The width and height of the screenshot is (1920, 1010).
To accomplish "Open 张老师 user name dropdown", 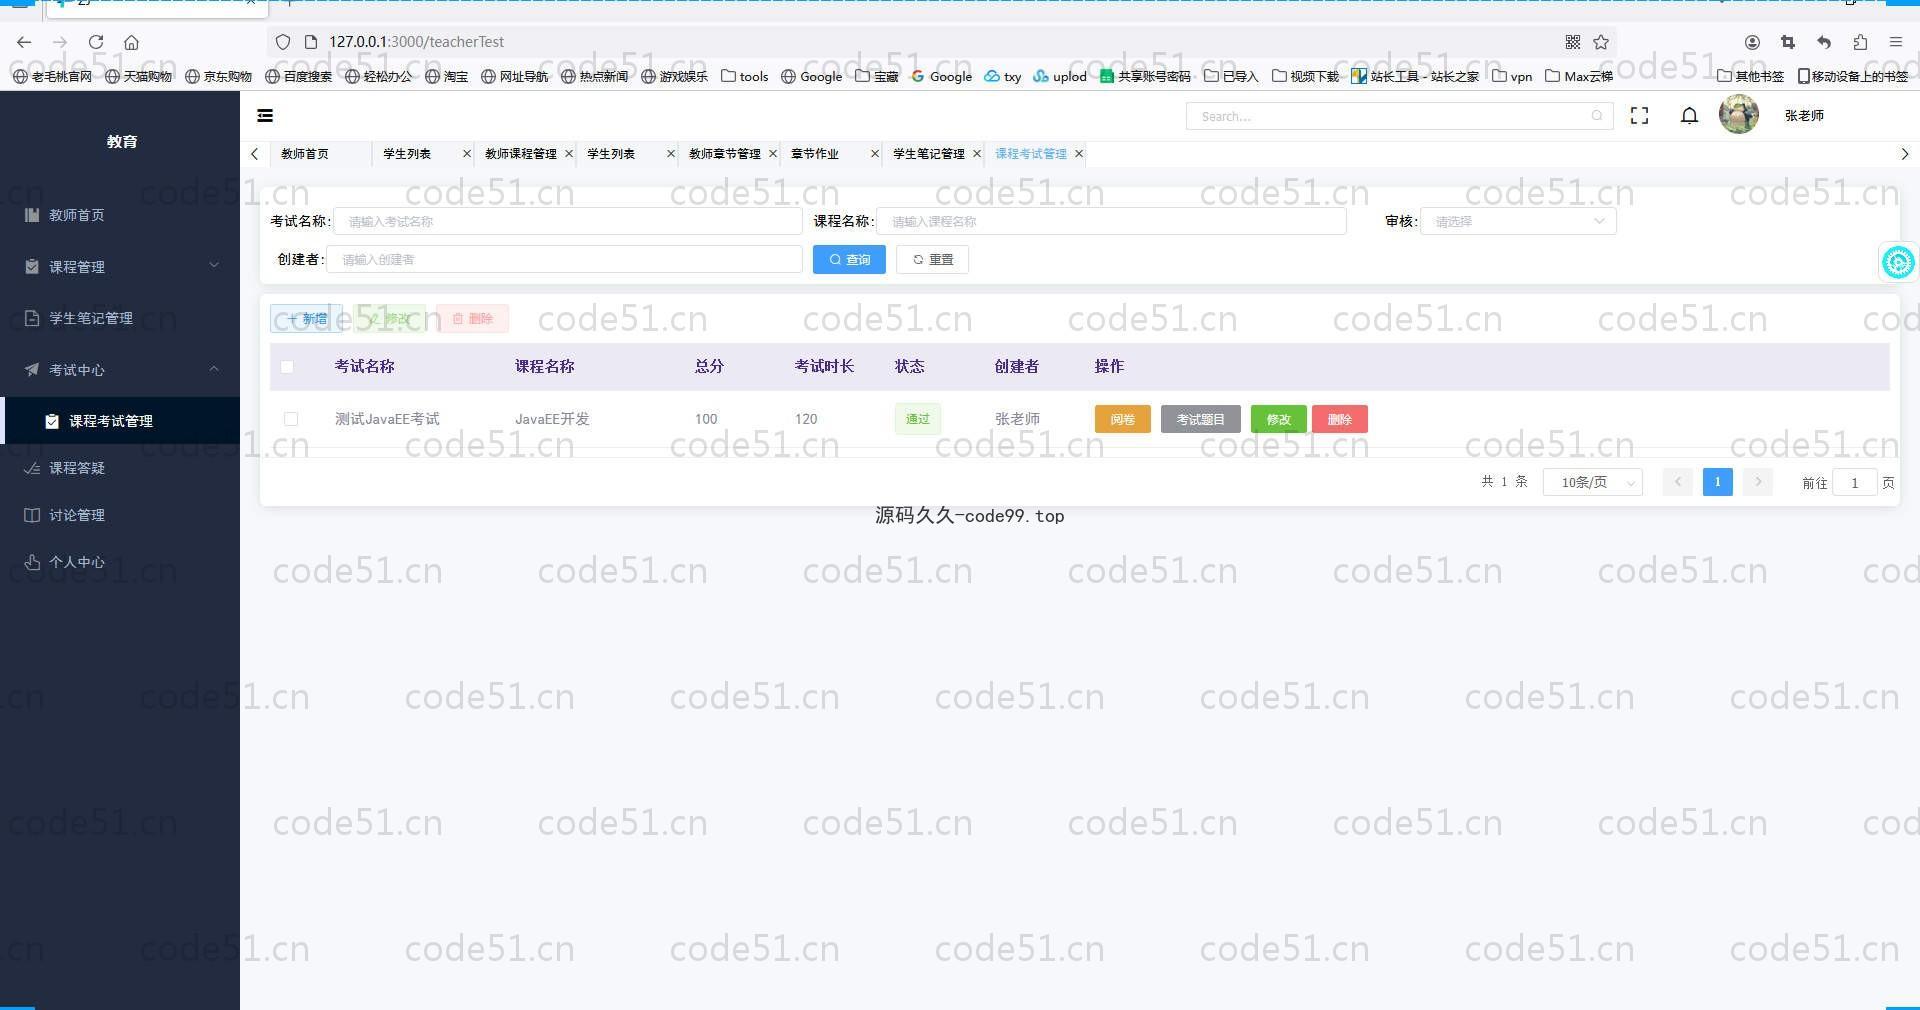I will 1804,116.
